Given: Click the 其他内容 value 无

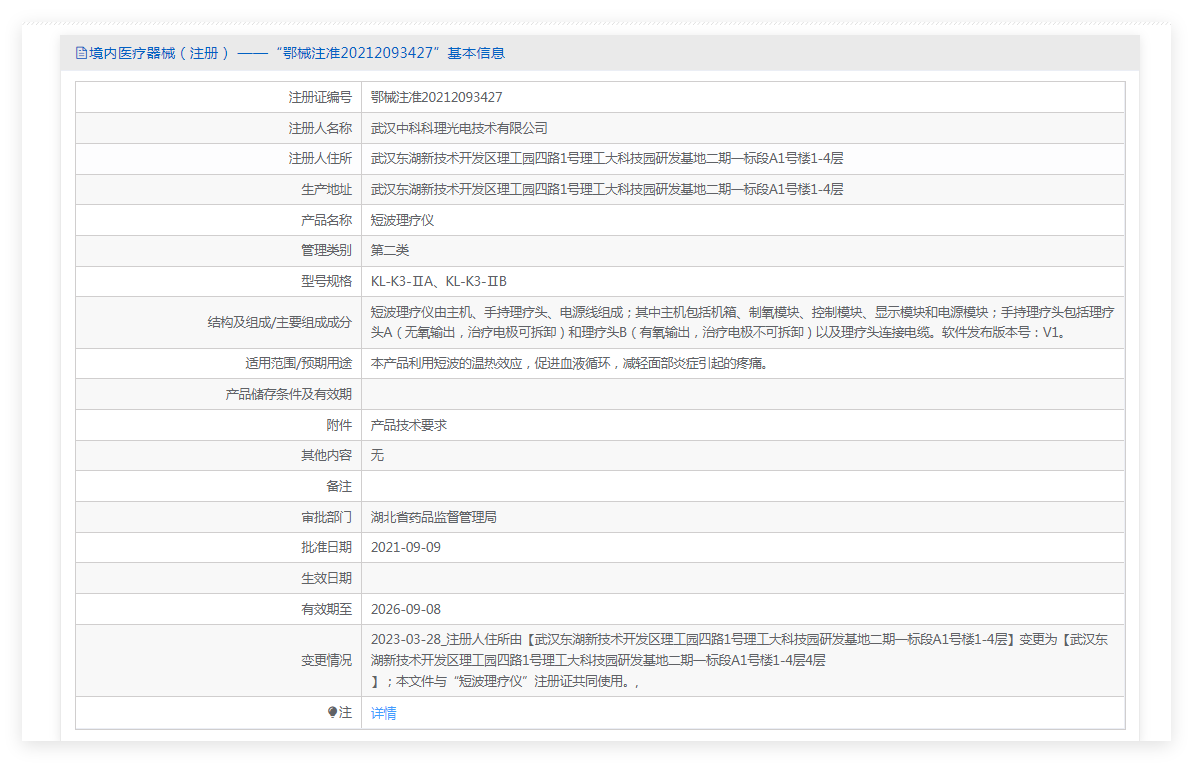Looking at the screenshot, I should (377, 455).
